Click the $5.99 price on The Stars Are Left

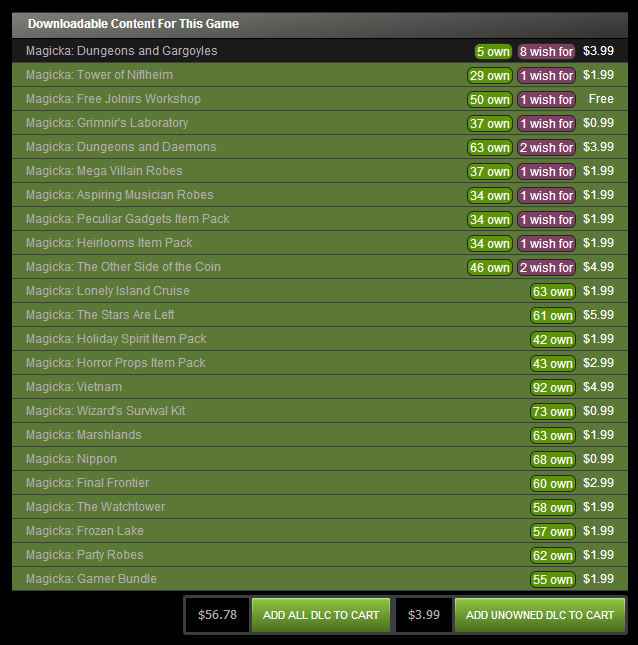coord(598,315)
